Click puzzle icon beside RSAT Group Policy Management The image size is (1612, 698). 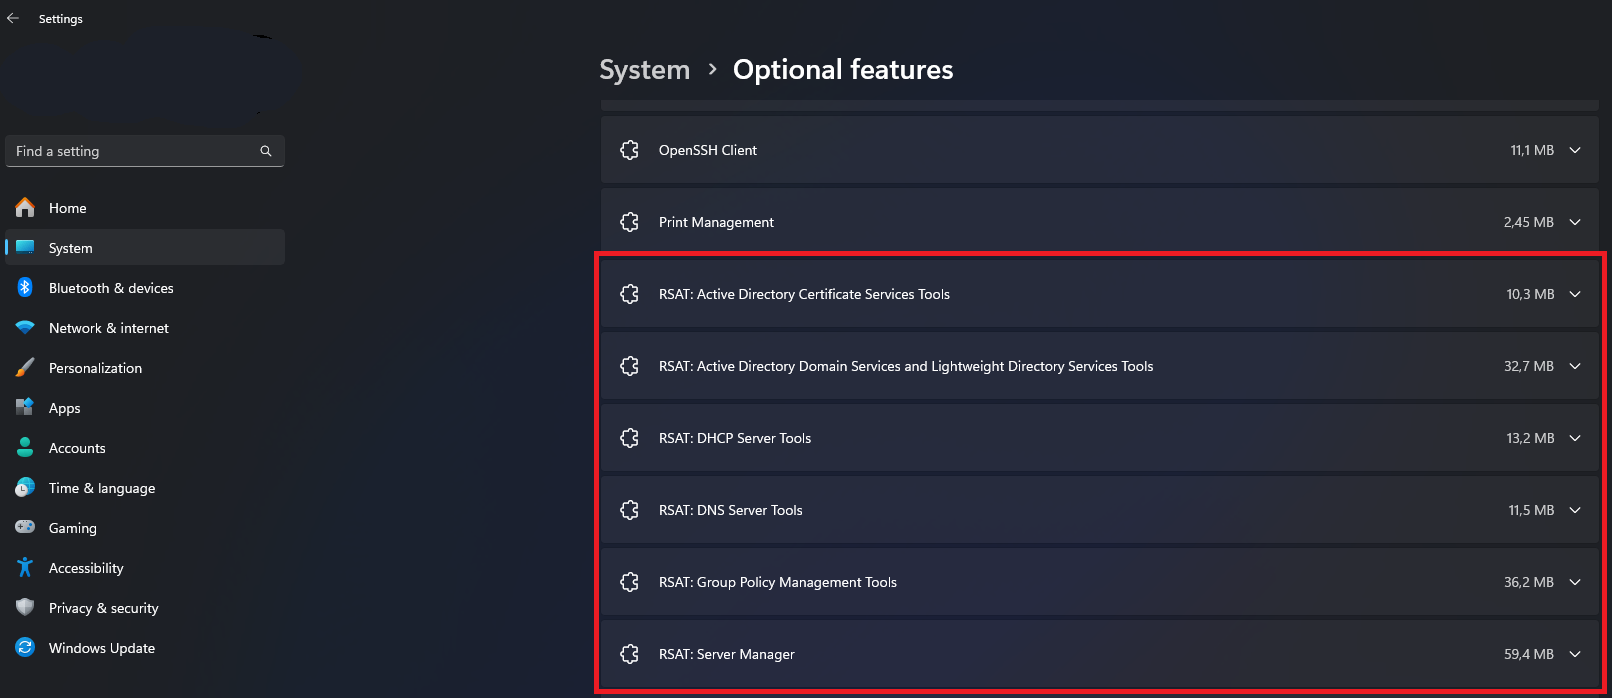(x=629, y=582)
